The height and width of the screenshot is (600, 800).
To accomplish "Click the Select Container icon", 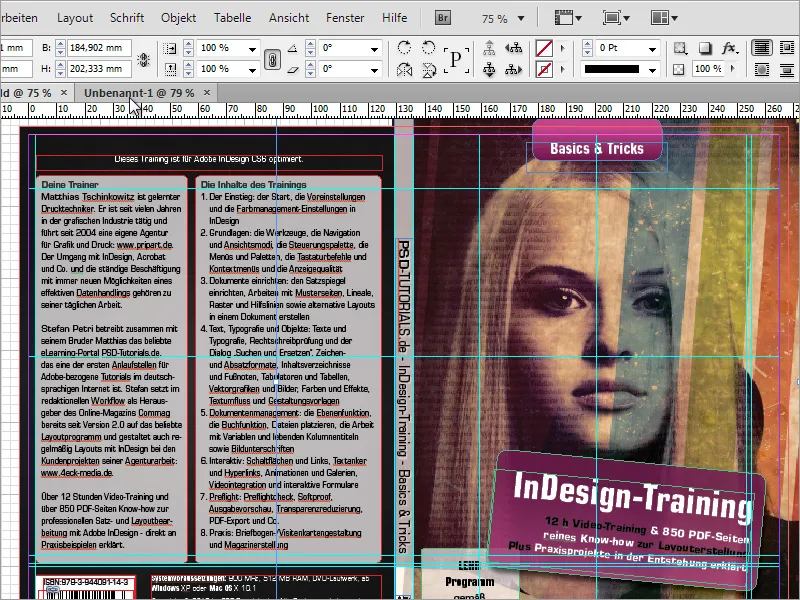I will pos(489,48).
